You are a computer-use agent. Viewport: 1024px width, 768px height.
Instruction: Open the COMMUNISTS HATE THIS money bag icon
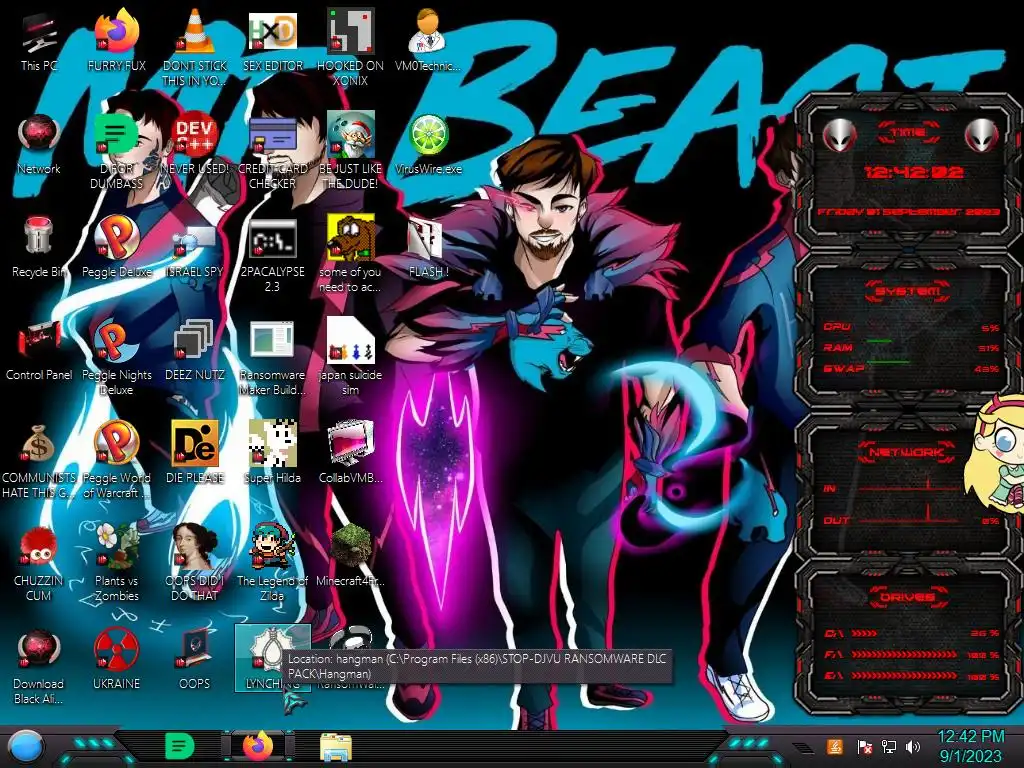click(x=39, y=460)
